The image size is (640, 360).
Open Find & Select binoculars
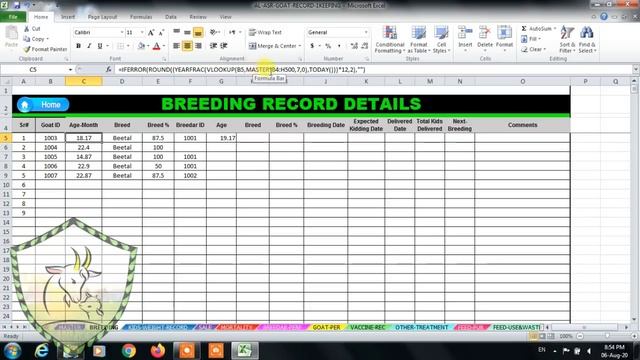point(587,39)
